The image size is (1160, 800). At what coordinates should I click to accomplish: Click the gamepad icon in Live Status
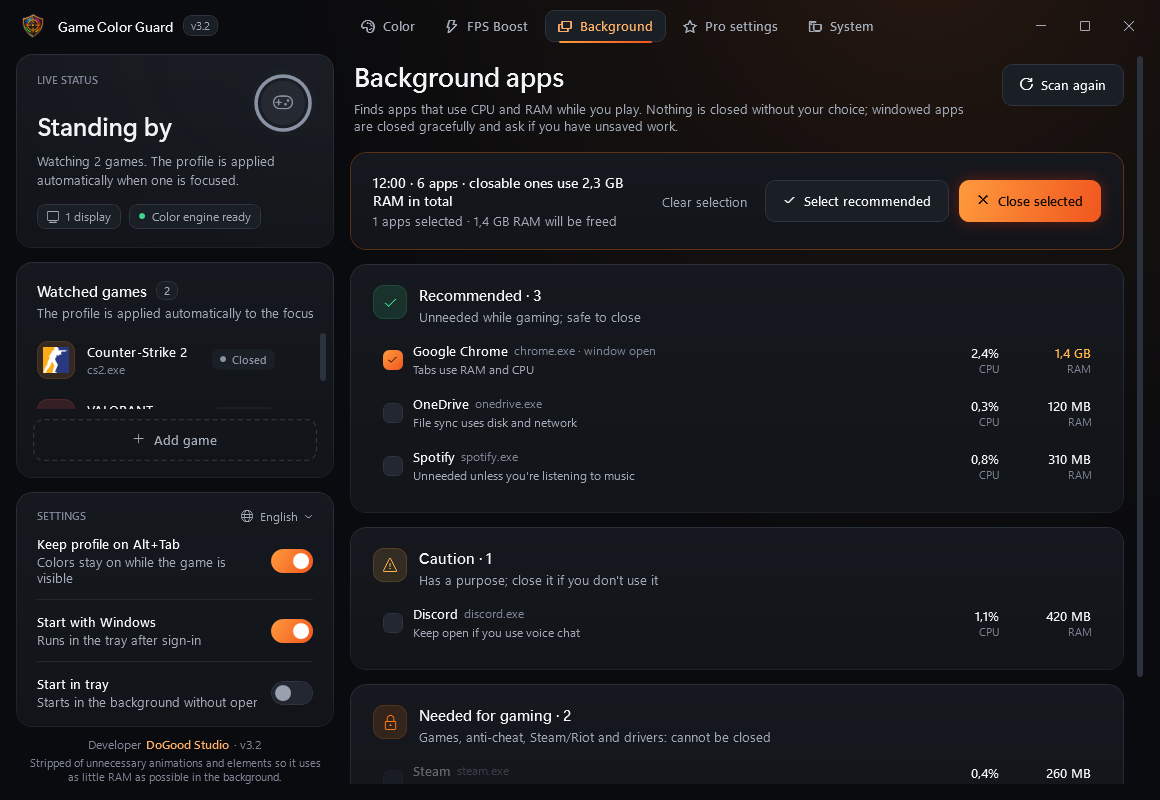tap(283, 103)
